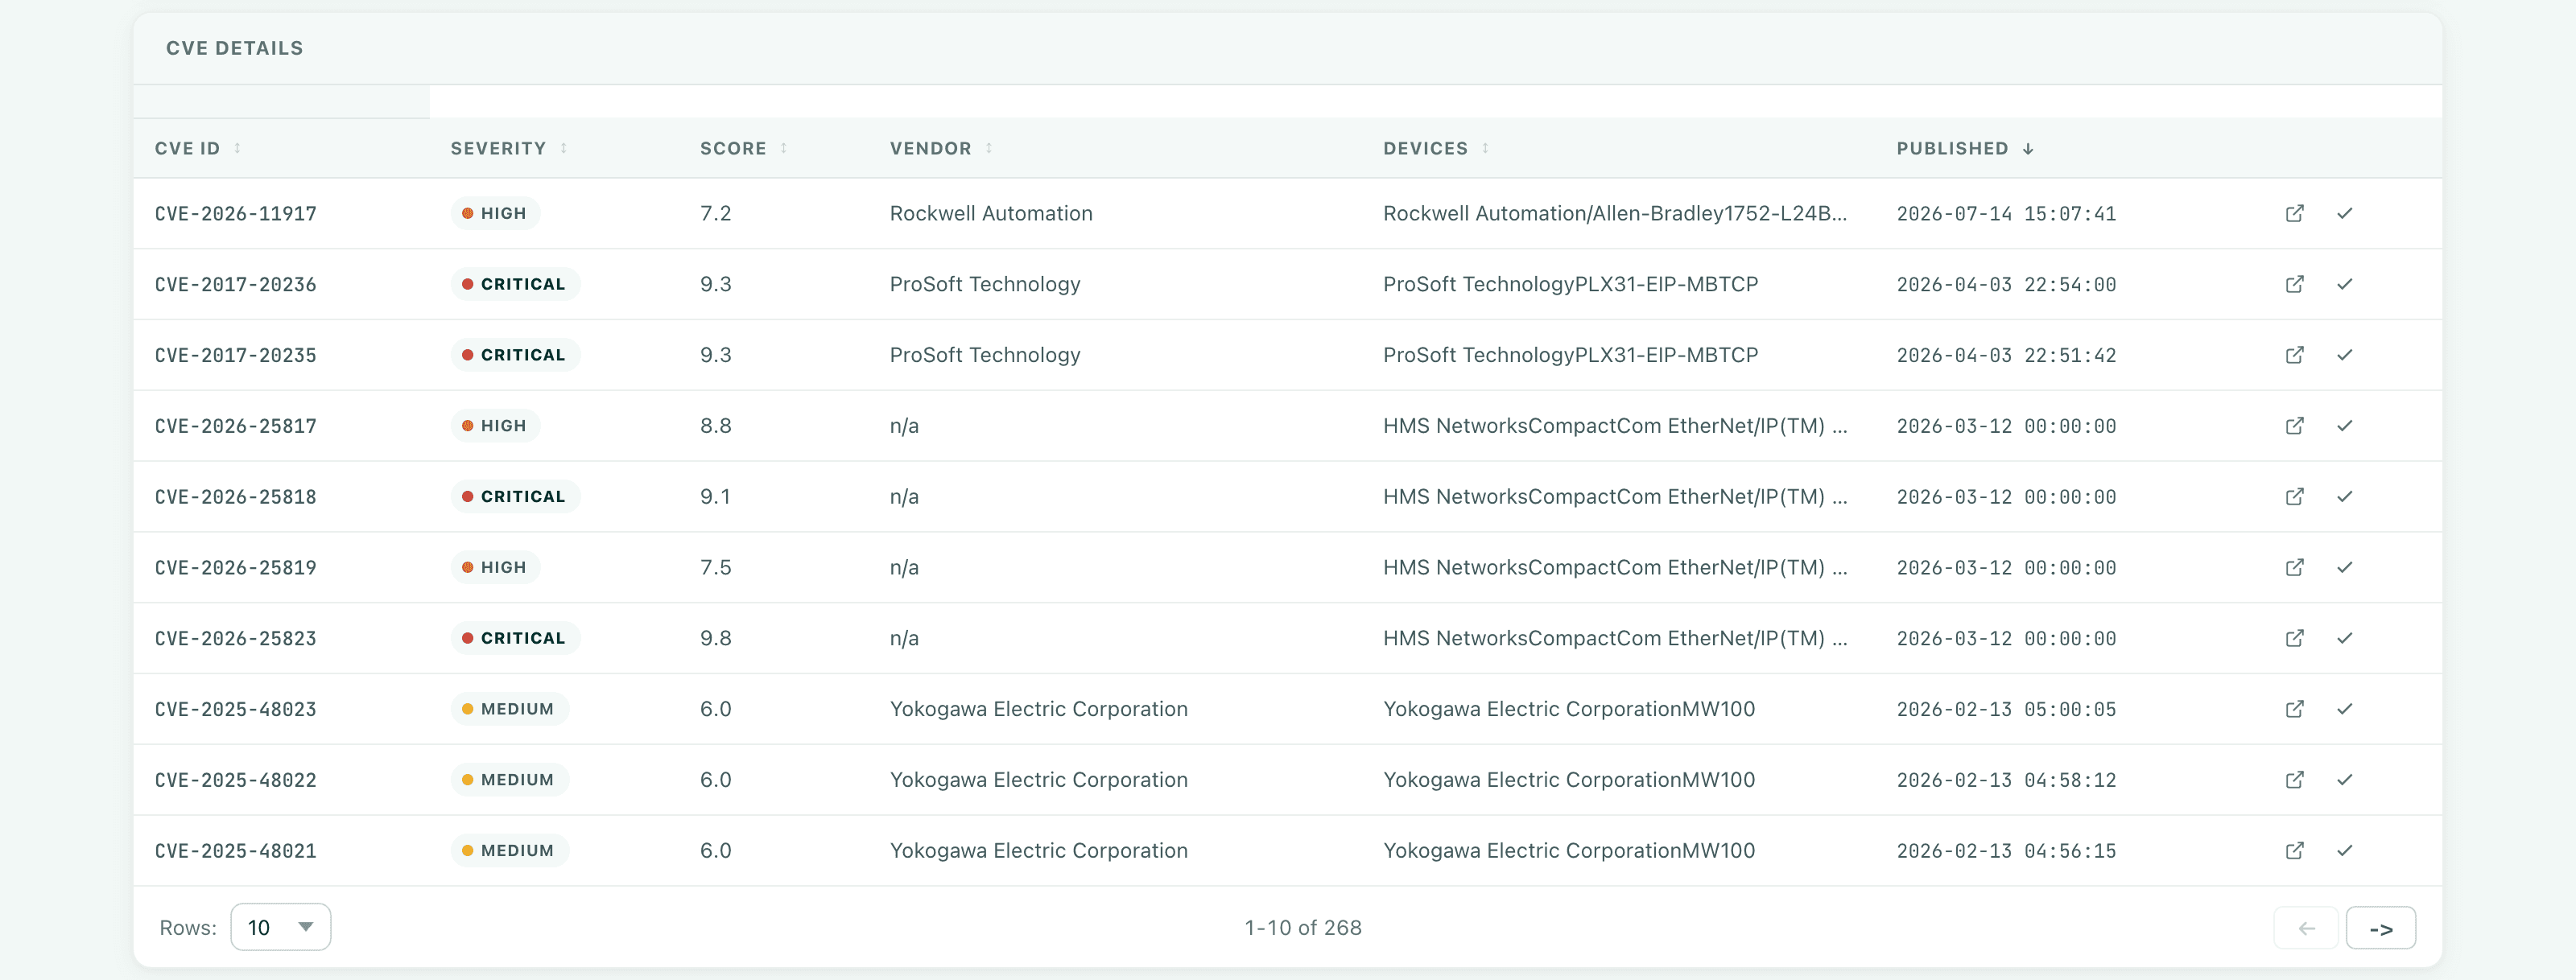Click CRITICAL badge on CVE-2026-25818 row
This screenshot has height=980, width=2576.
pos(515,496)
